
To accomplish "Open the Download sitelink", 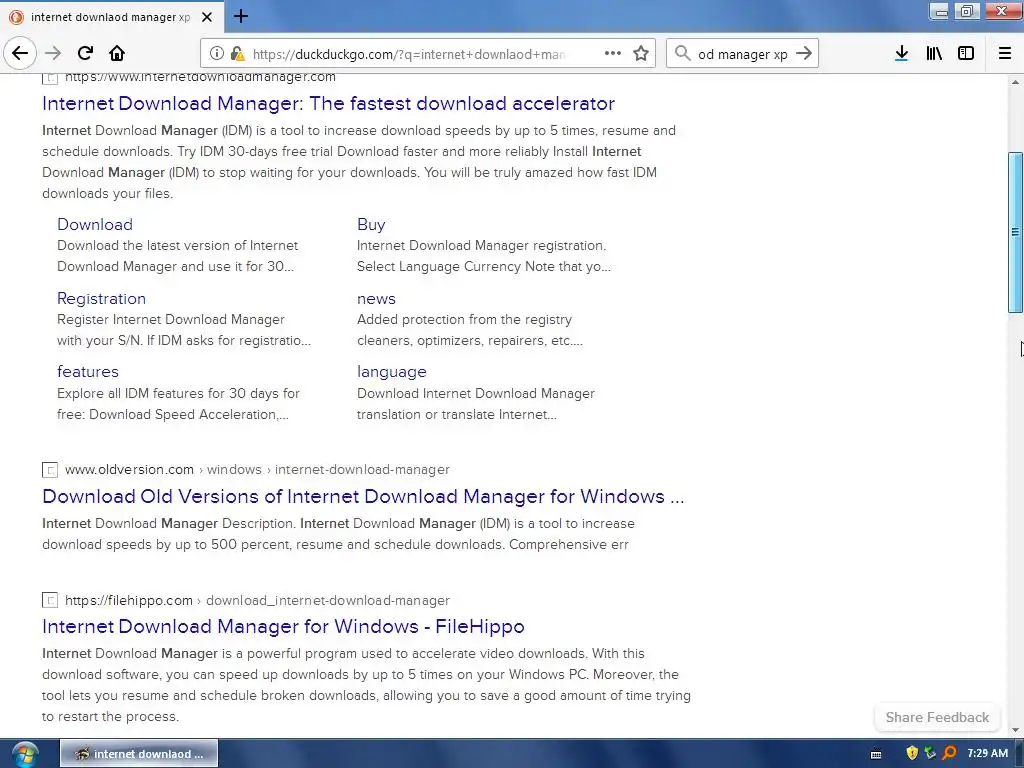I will pos(95,225).
